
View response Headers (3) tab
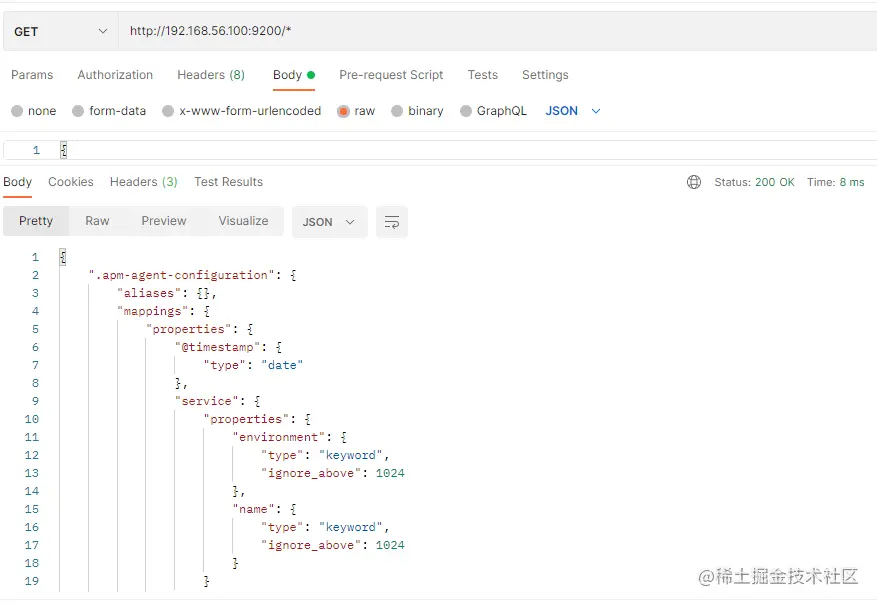click(x=144, y=182)
